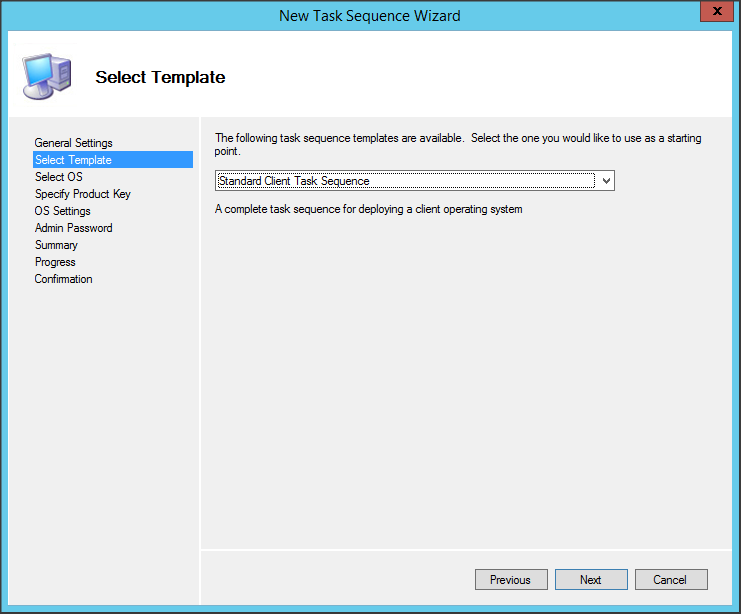Click the New Task Sequence Wizard title bar
The height and width of the screenshot is (614, 741).
tap(370, 15)
